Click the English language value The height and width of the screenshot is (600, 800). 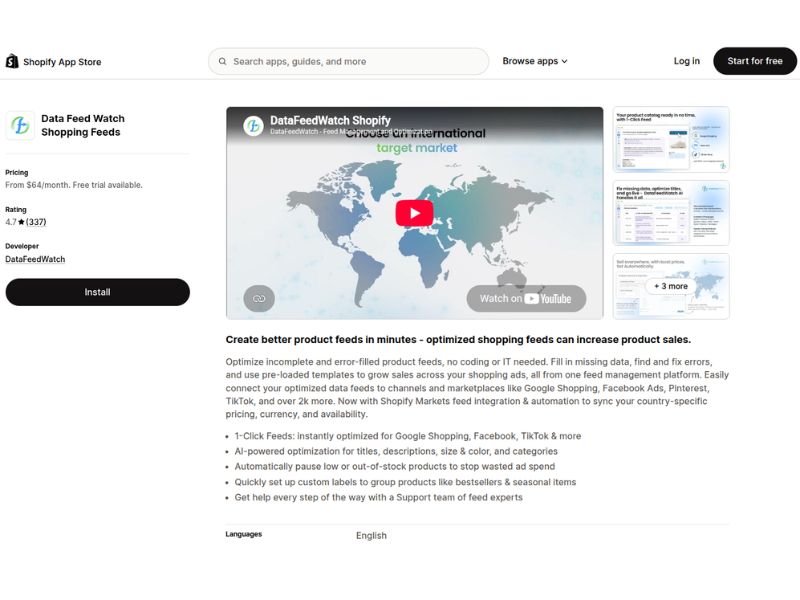click(371, 535)
